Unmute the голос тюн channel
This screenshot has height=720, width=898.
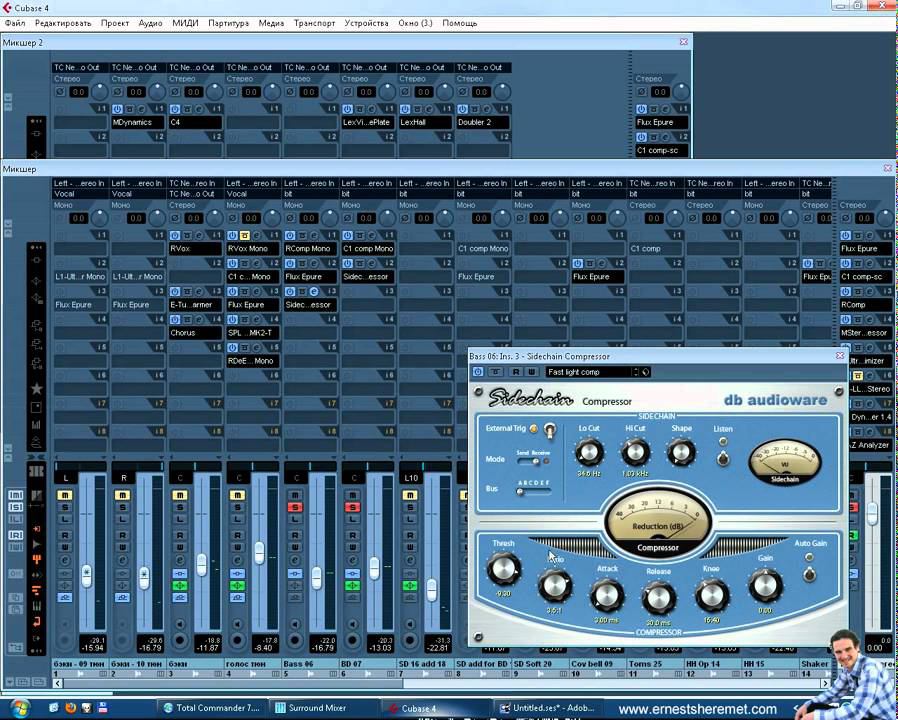(x=238, y=495)
